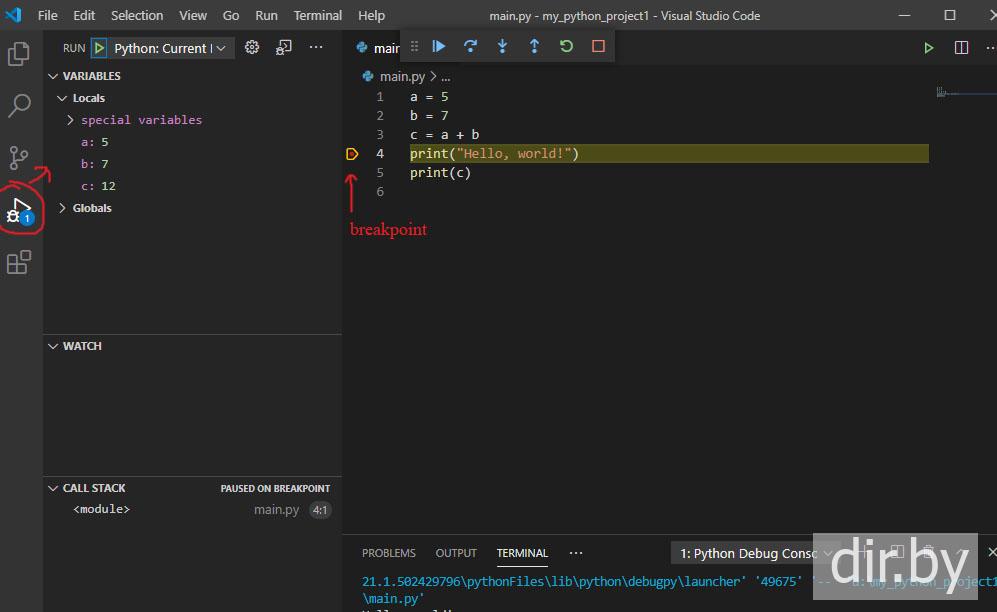The width and height of the screenshot is (997, 612).
Task: Expand the Globals scope
Action: pos(91,208)
